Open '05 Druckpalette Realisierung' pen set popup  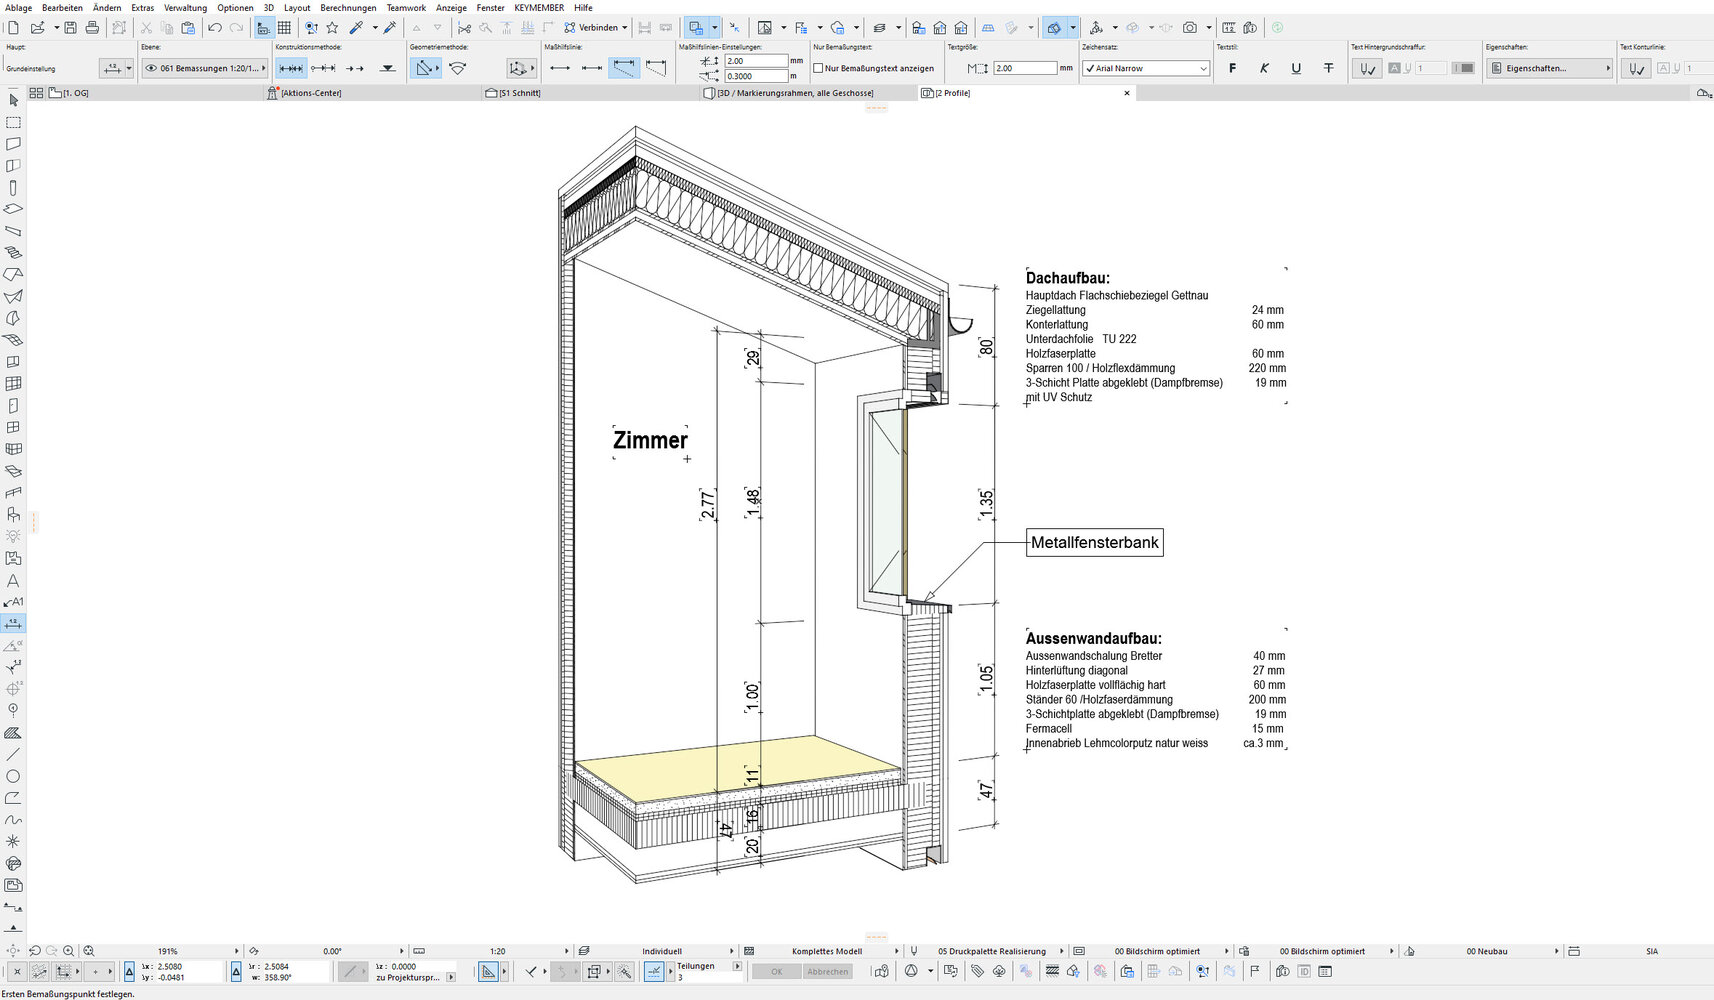click(992, 951)
